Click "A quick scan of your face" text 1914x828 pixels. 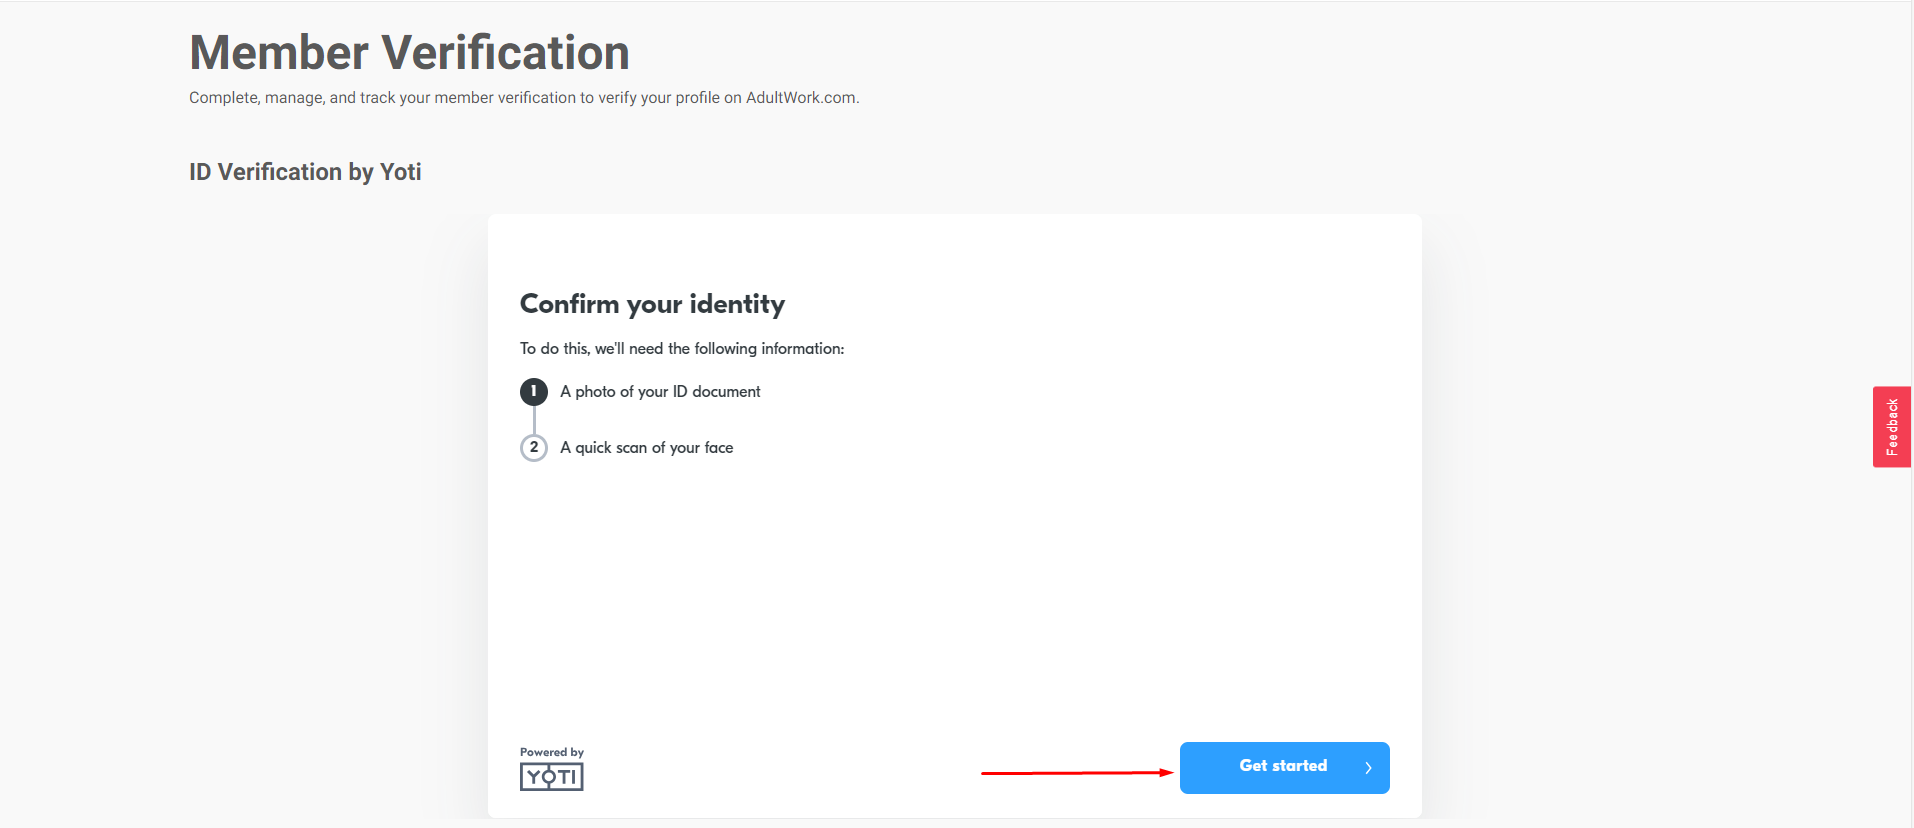tap(647, 448)
